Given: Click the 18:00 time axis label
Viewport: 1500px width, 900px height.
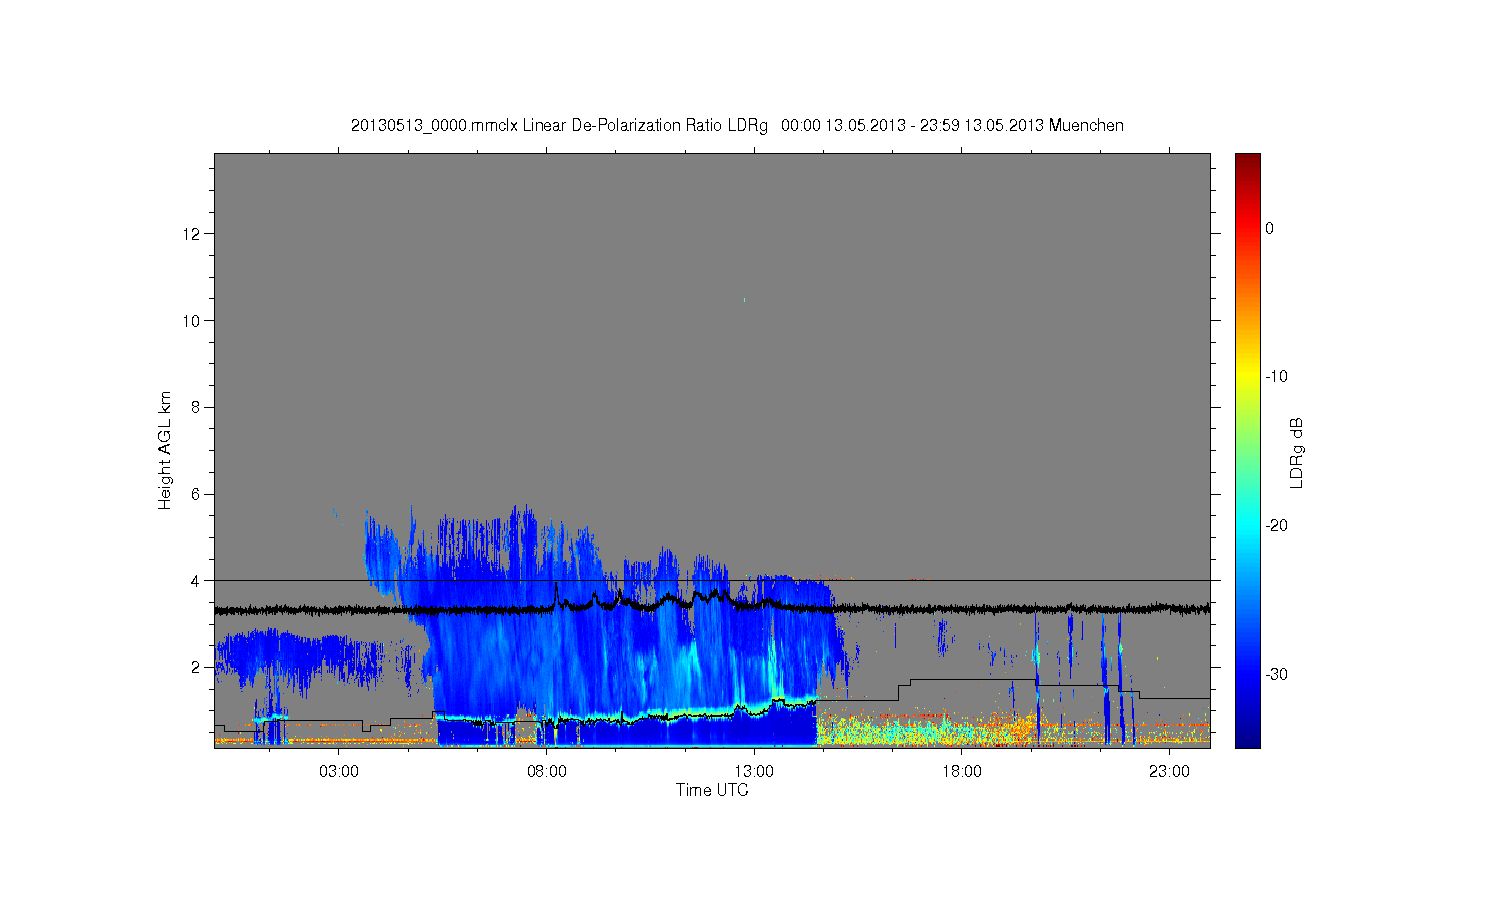Looking at the screenshot, I should [x=961, y=772].
